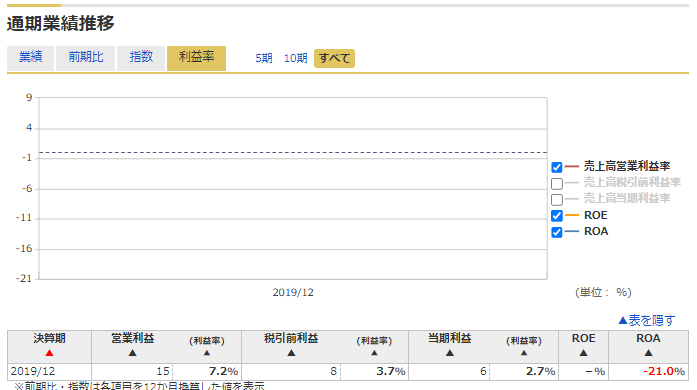Uncheck ROE series checkbox
697x390 pixels.
557,216
